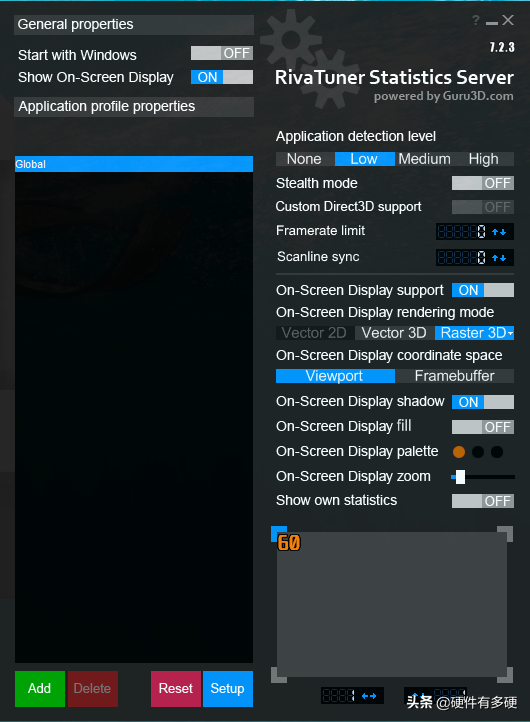Select the Framebuffer coordinate space

point(454,376)
